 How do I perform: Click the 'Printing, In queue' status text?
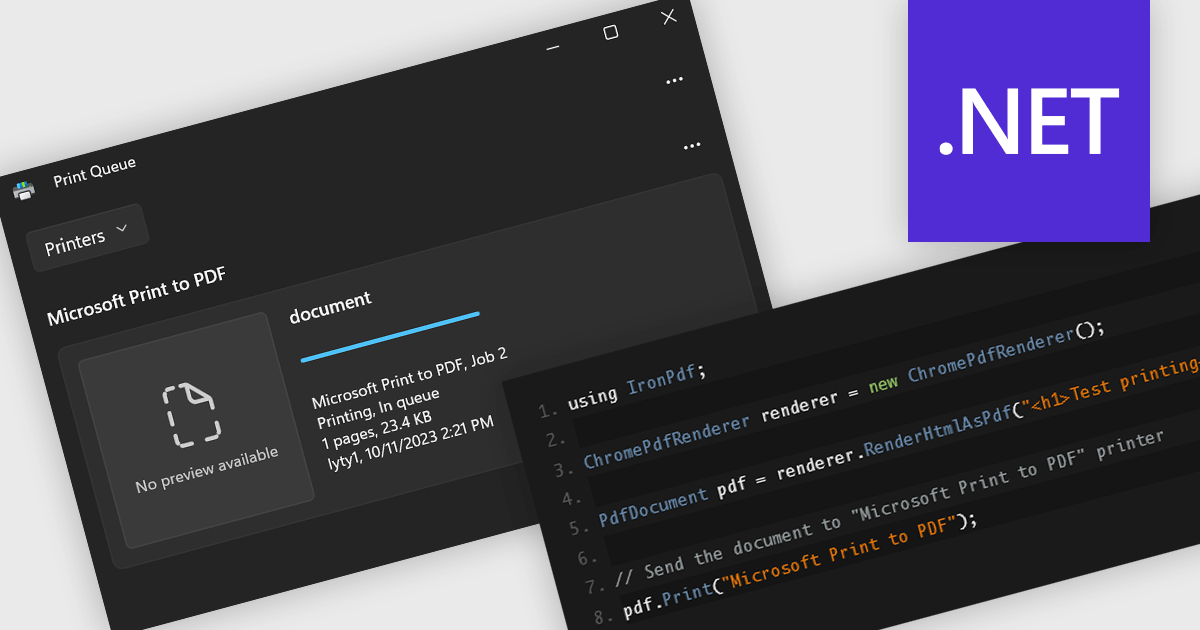click(x=378, y=410)
